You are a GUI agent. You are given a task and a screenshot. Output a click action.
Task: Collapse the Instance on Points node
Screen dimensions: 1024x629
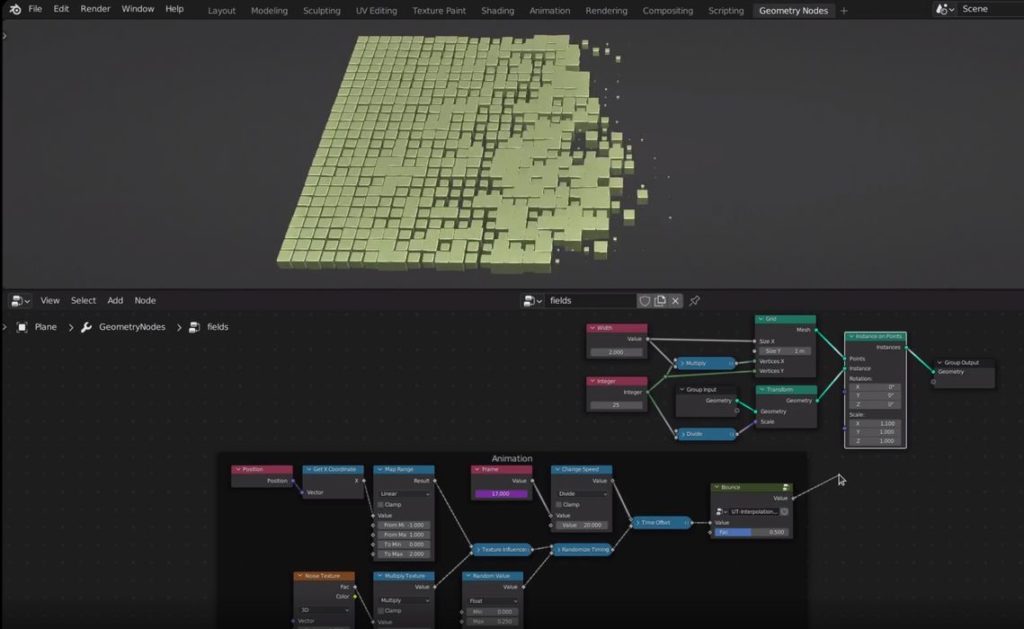point(851,337)
